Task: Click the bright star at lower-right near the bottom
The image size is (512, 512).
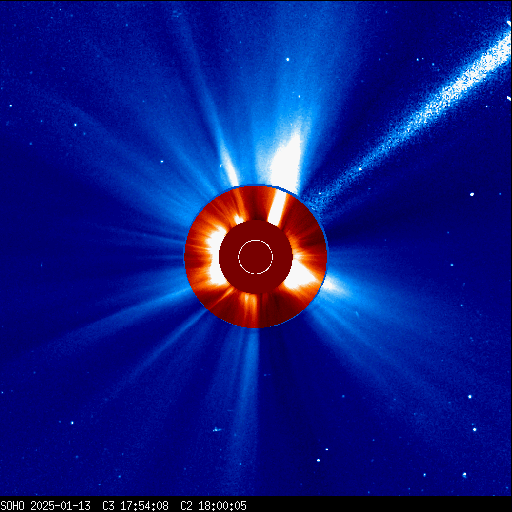Action: pos(465,475)
